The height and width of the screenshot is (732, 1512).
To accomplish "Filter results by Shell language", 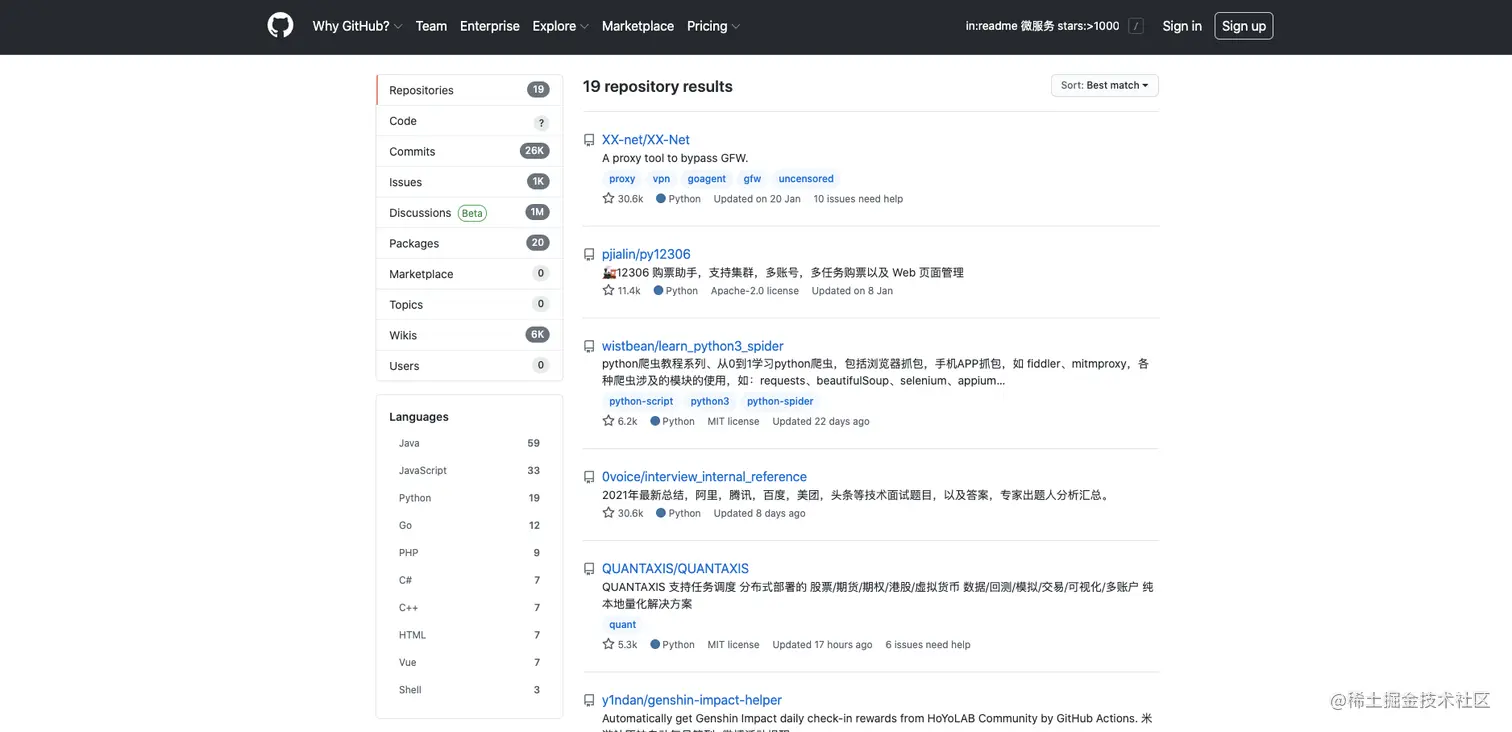I will tap(469, 690).
